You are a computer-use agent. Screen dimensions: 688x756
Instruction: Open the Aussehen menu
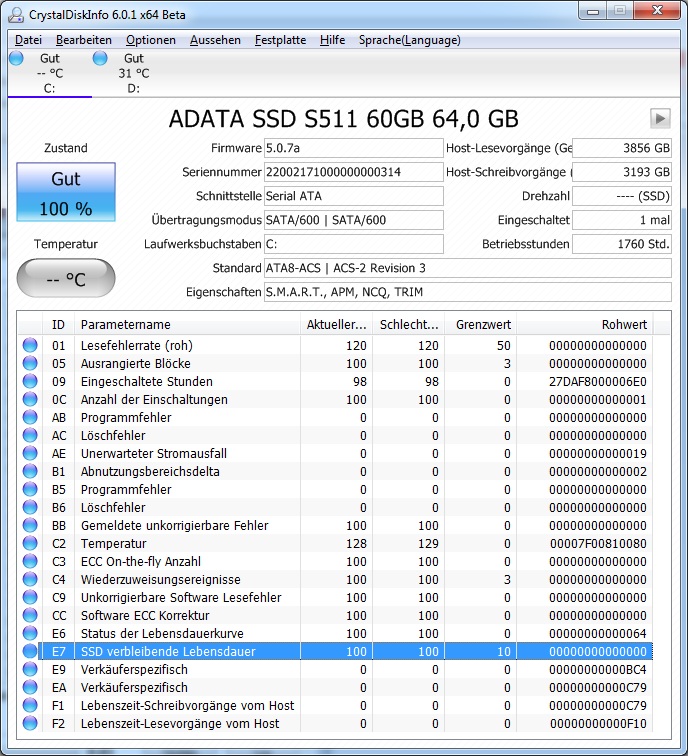(215, 40)
